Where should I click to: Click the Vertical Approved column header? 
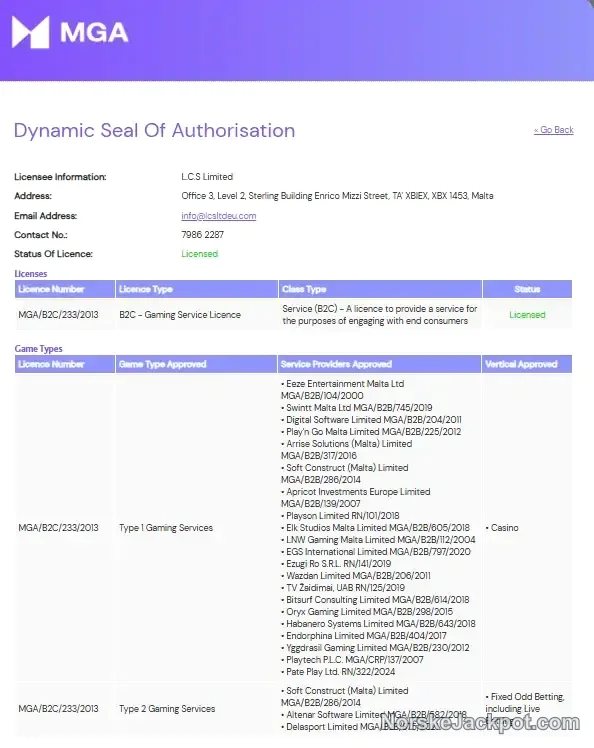tap(527, 364)
